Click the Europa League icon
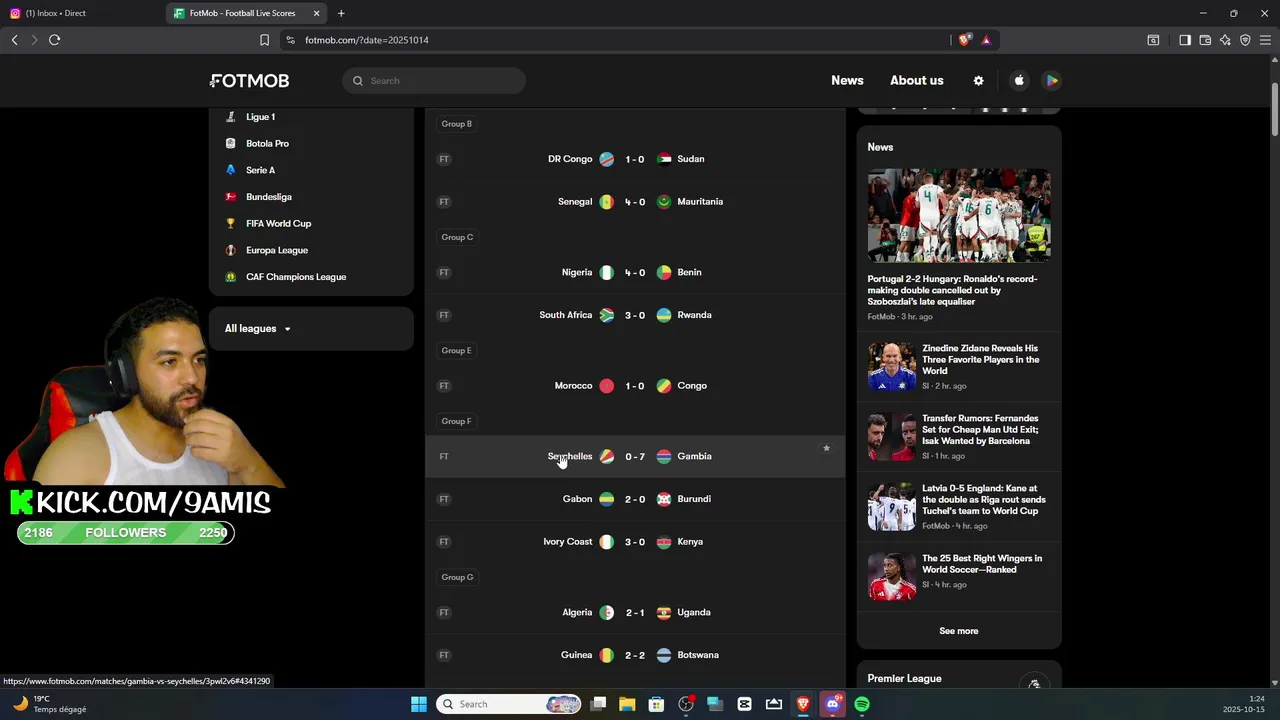 (x=231, y=250)
